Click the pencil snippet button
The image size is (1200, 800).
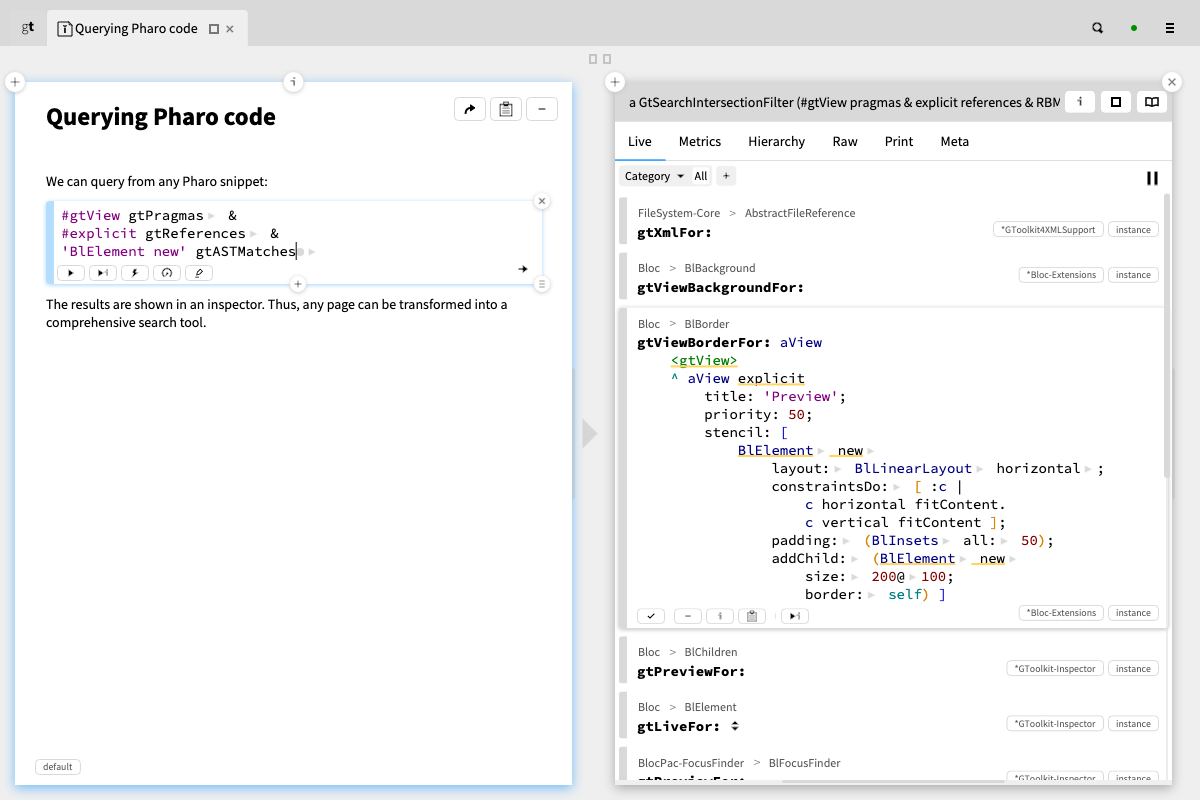[x=199, y=272]
